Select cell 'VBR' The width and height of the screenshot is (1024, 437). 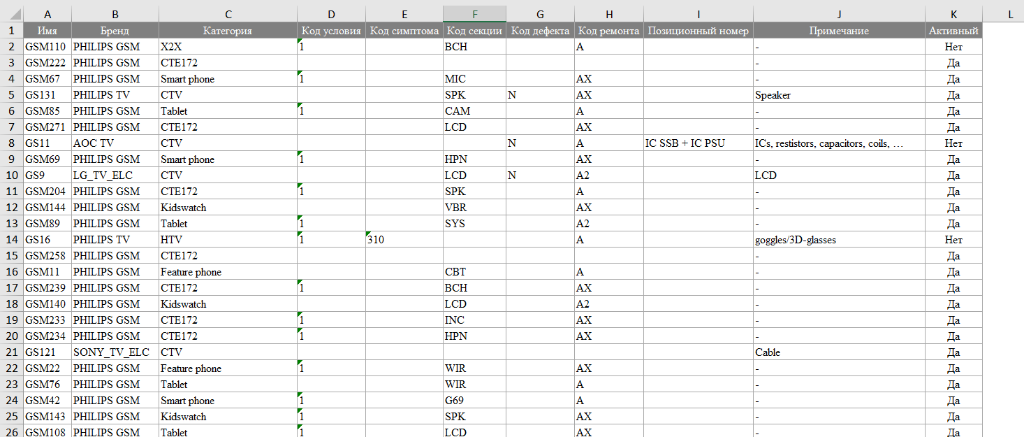[x=475, y=208]
